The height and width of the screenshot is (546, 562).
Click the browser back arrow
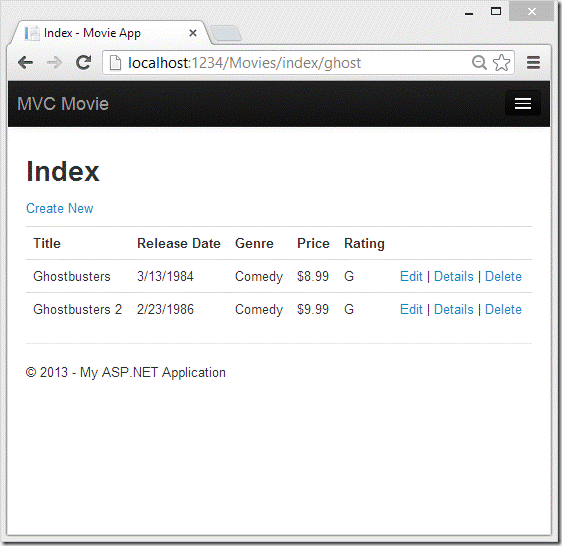25,63
